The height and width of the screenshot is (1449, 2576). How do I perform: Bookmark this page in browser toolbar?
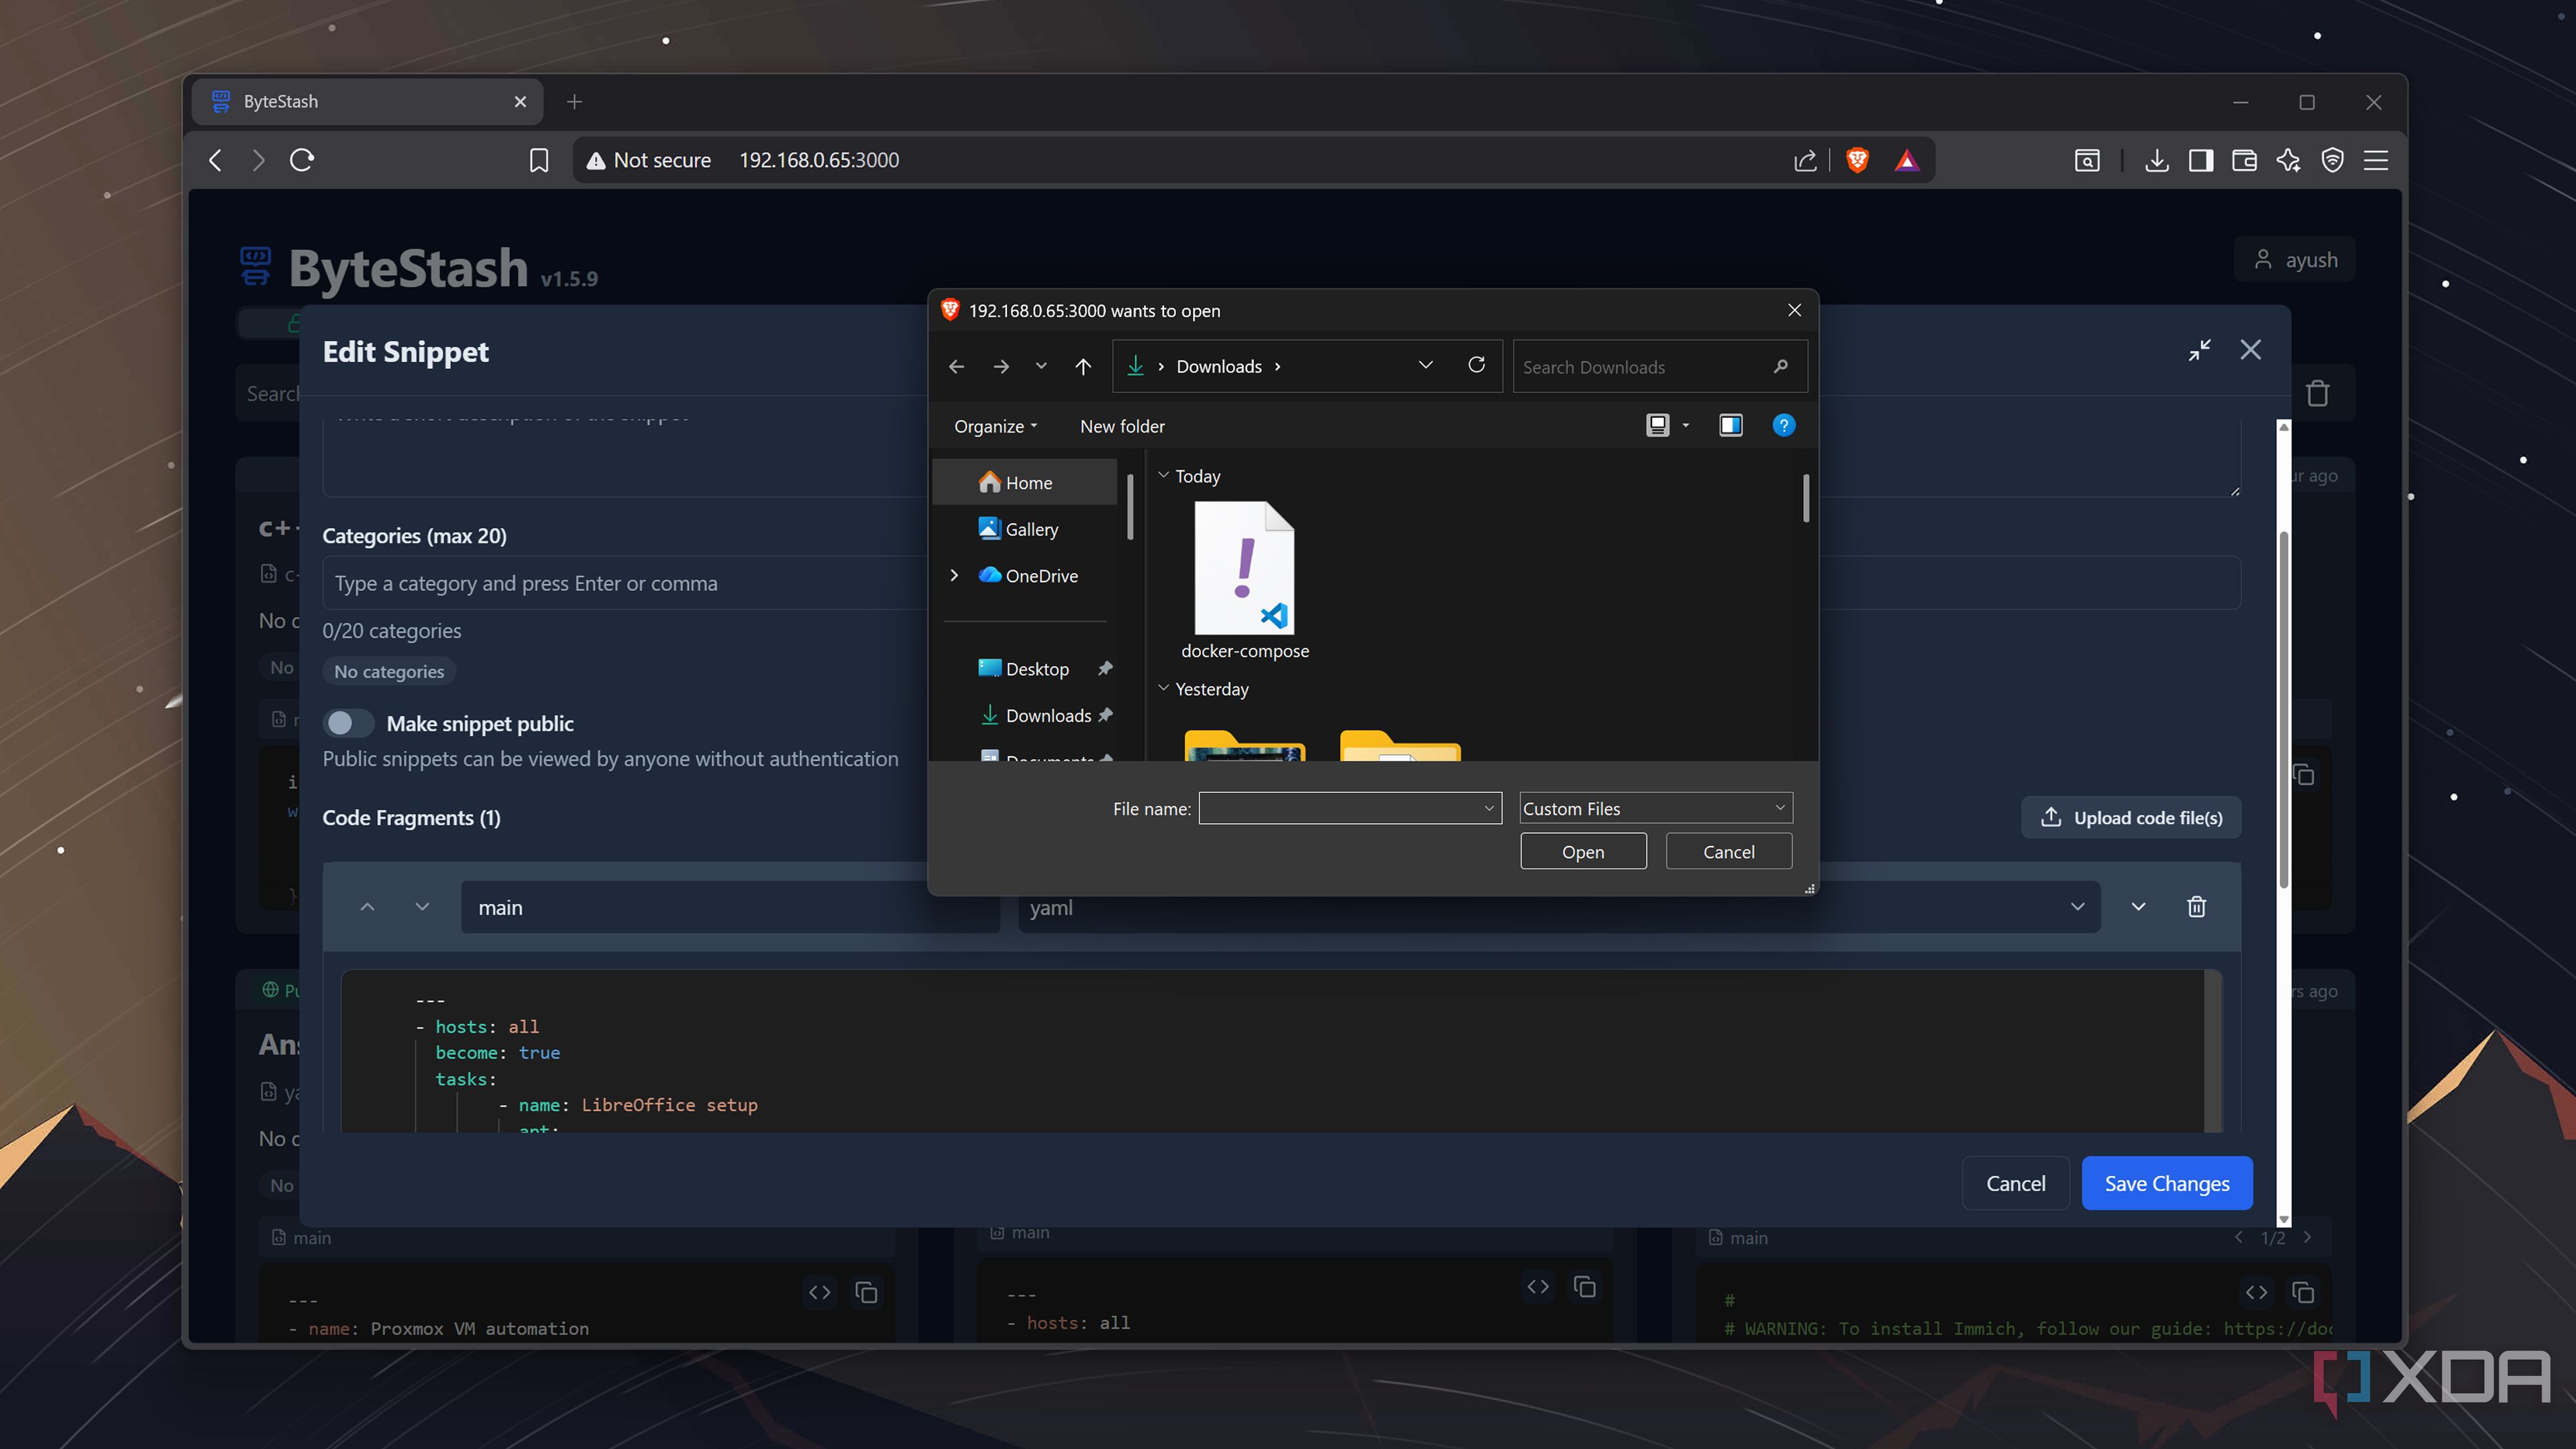pos(539,160)
